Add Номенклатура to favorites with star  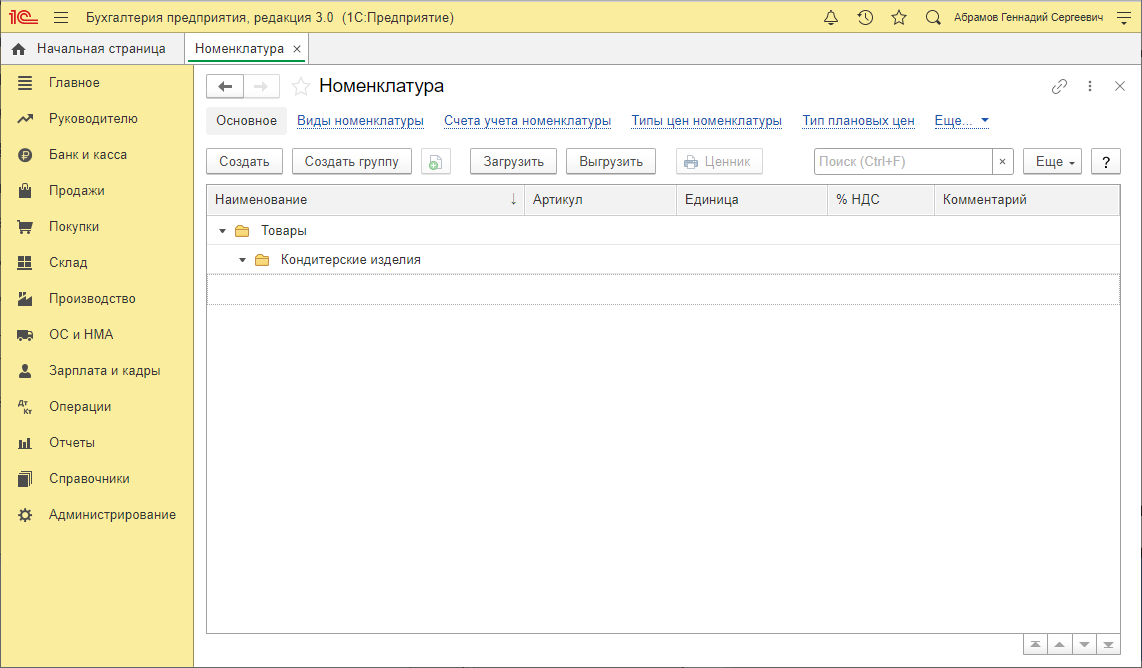pos(300,87)
